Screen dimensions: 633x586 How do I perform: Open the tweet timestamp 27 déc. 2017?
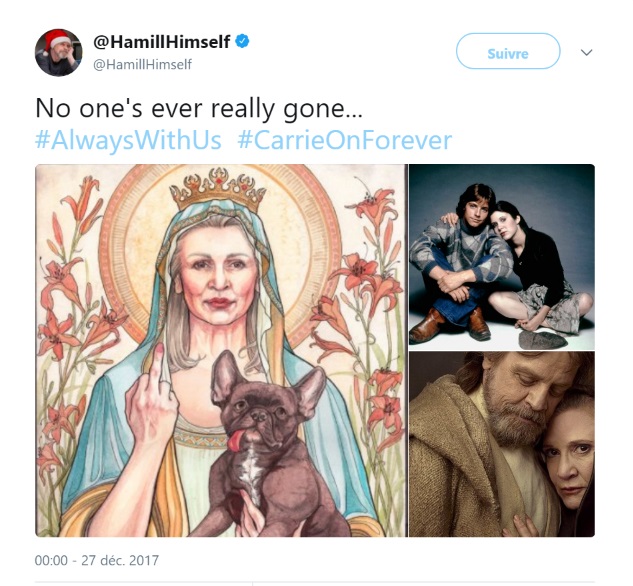click(96, 560)
